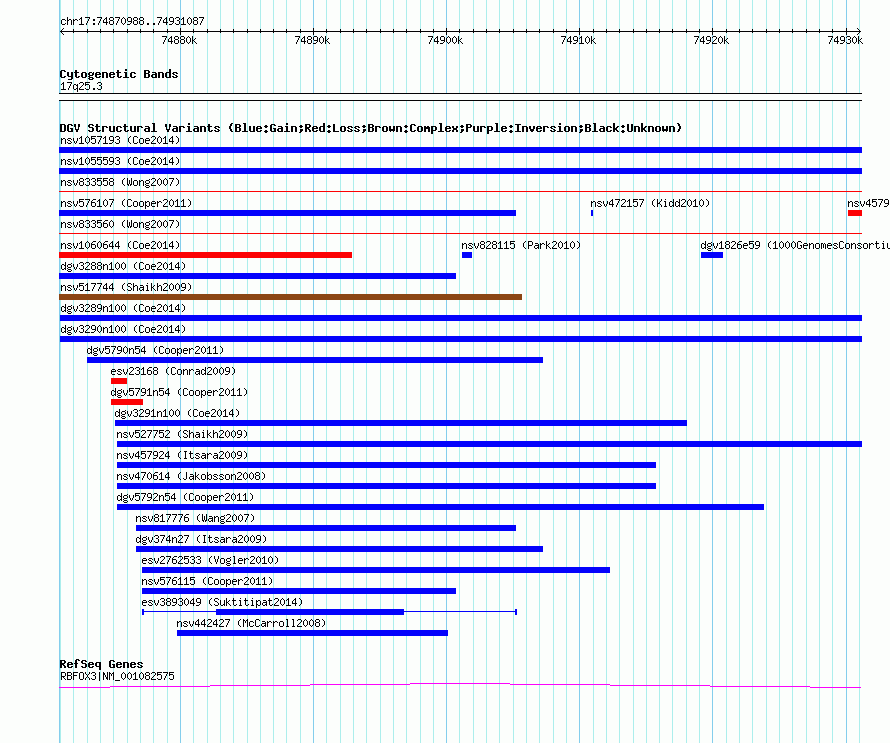890x743 pixels.
Task: Select variant label nsv1055593 (Coe2014)
Action: tap(120, 161)
